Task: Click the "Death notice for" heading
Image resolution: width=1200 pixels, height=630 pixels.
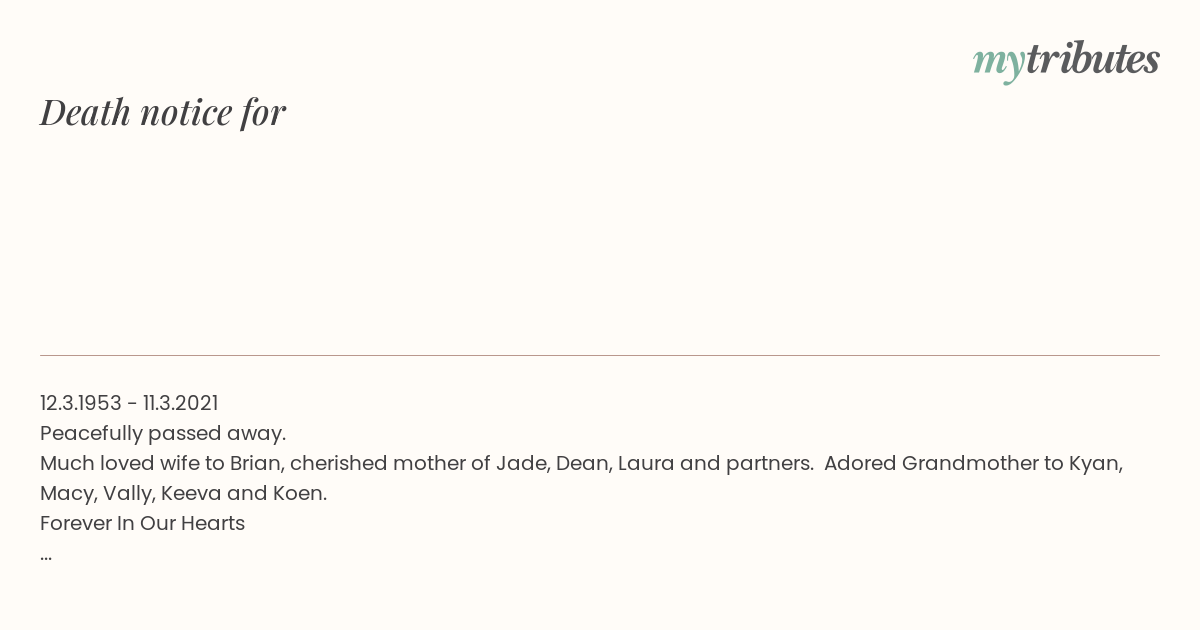Action: click(x=163, y=112)
